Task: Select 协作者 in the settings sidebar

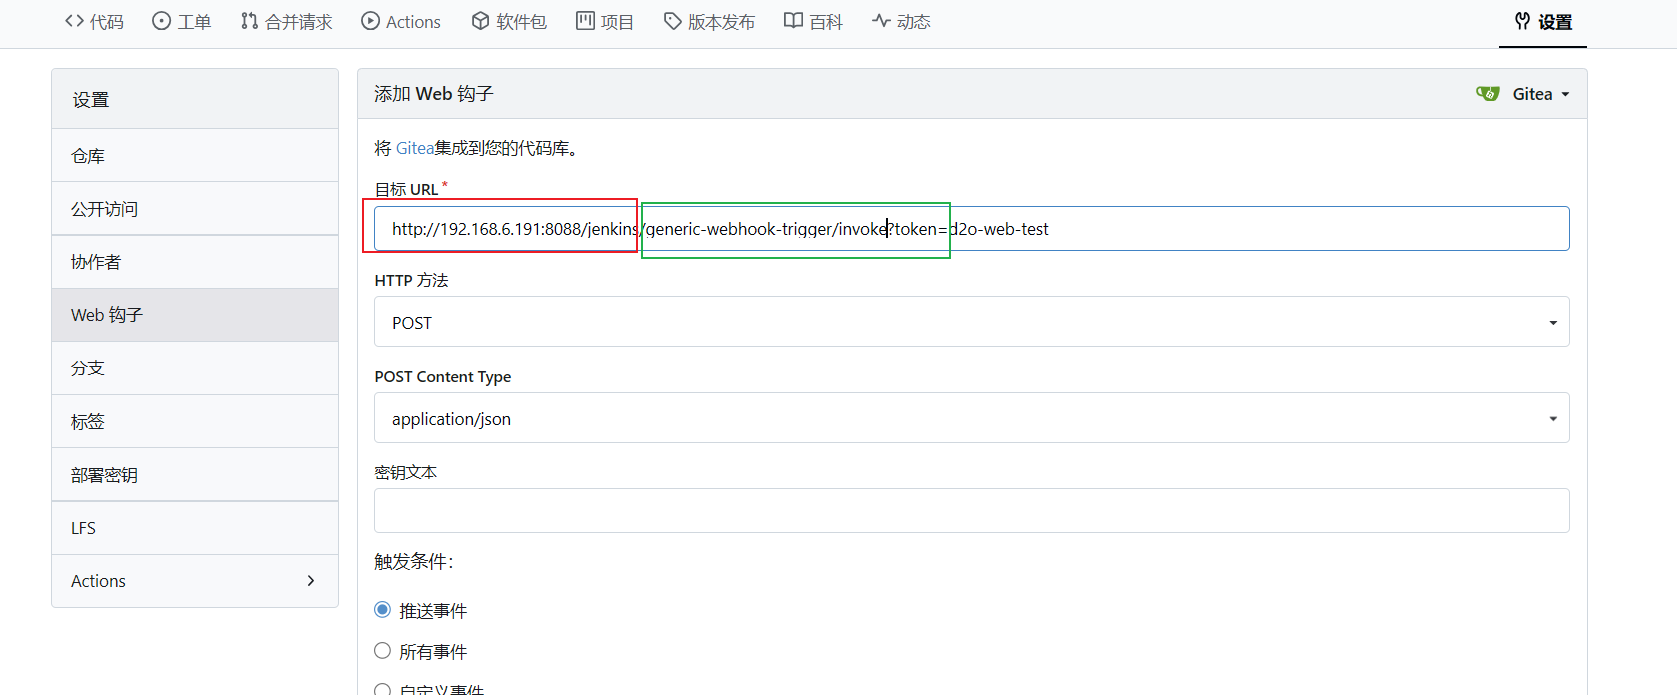Action: click(195, 262)
